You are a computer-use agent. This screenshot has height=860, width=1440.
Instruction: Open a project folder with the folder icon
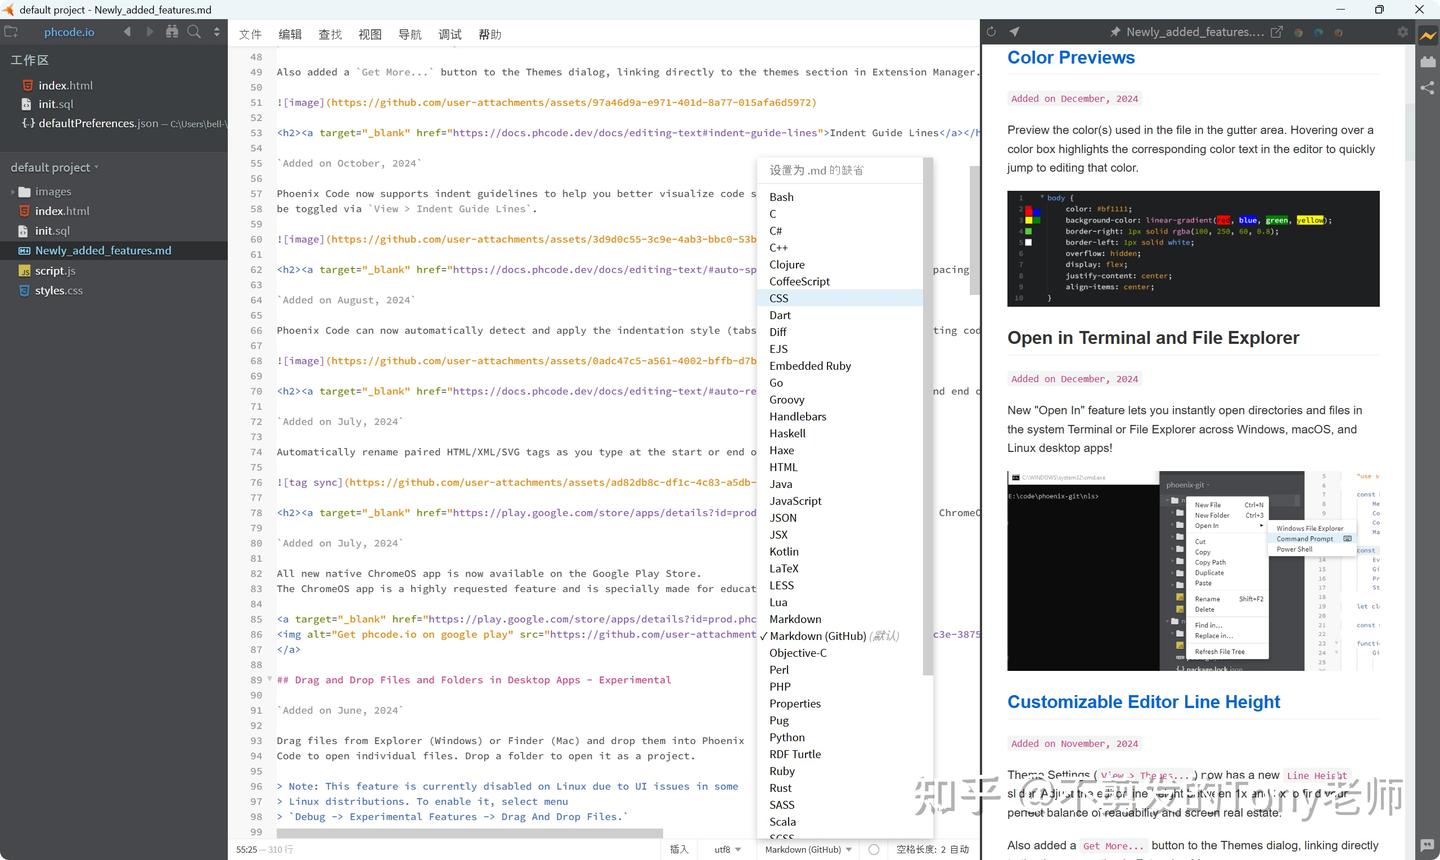12,31
